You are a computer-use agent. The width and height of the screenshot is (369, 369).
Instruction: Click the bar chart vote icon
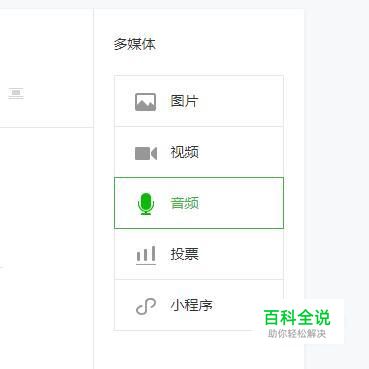146,255
